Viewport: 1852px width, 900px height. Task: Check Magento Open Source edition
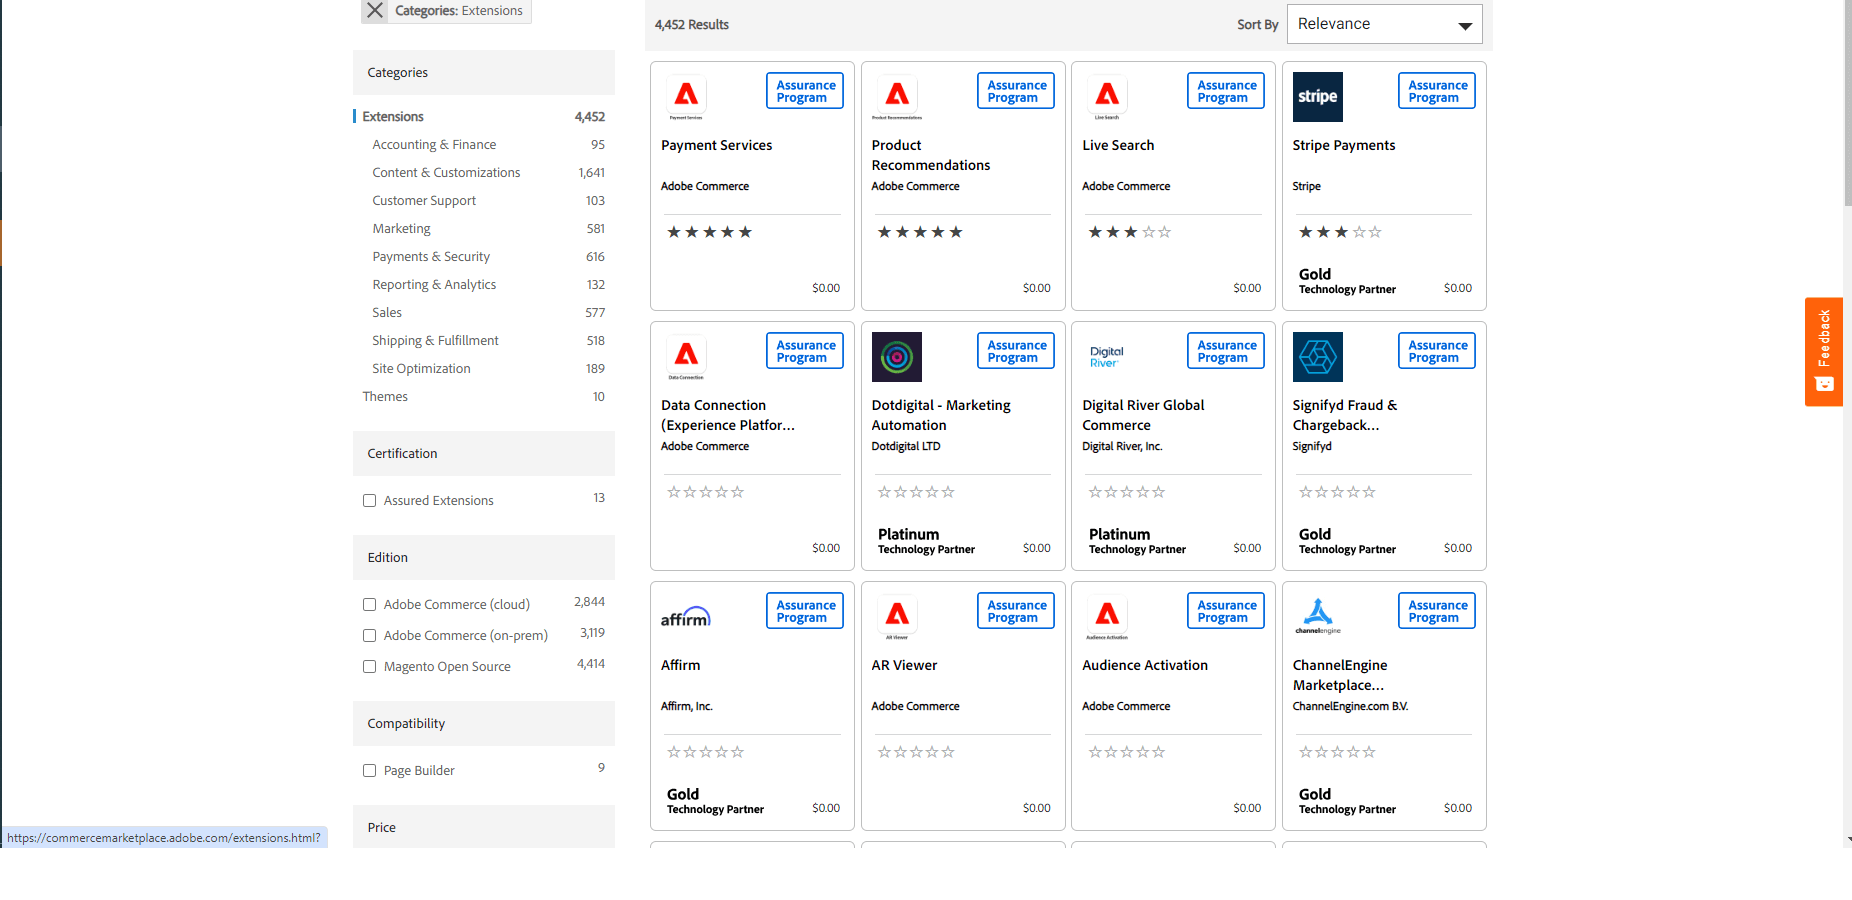point(369,667)
